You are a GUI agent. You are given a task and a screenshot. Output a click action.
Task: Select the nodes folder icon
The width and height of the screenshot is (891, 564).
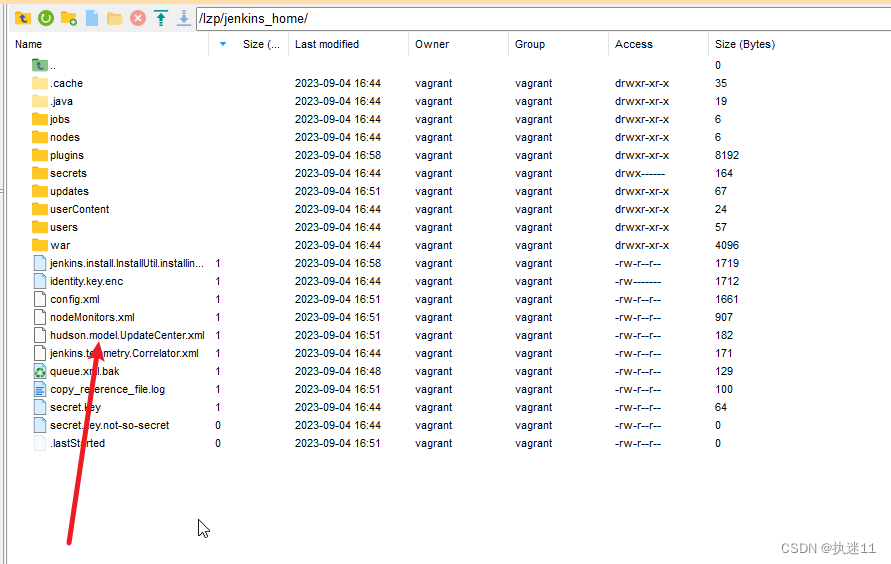[x=40, y=137]
